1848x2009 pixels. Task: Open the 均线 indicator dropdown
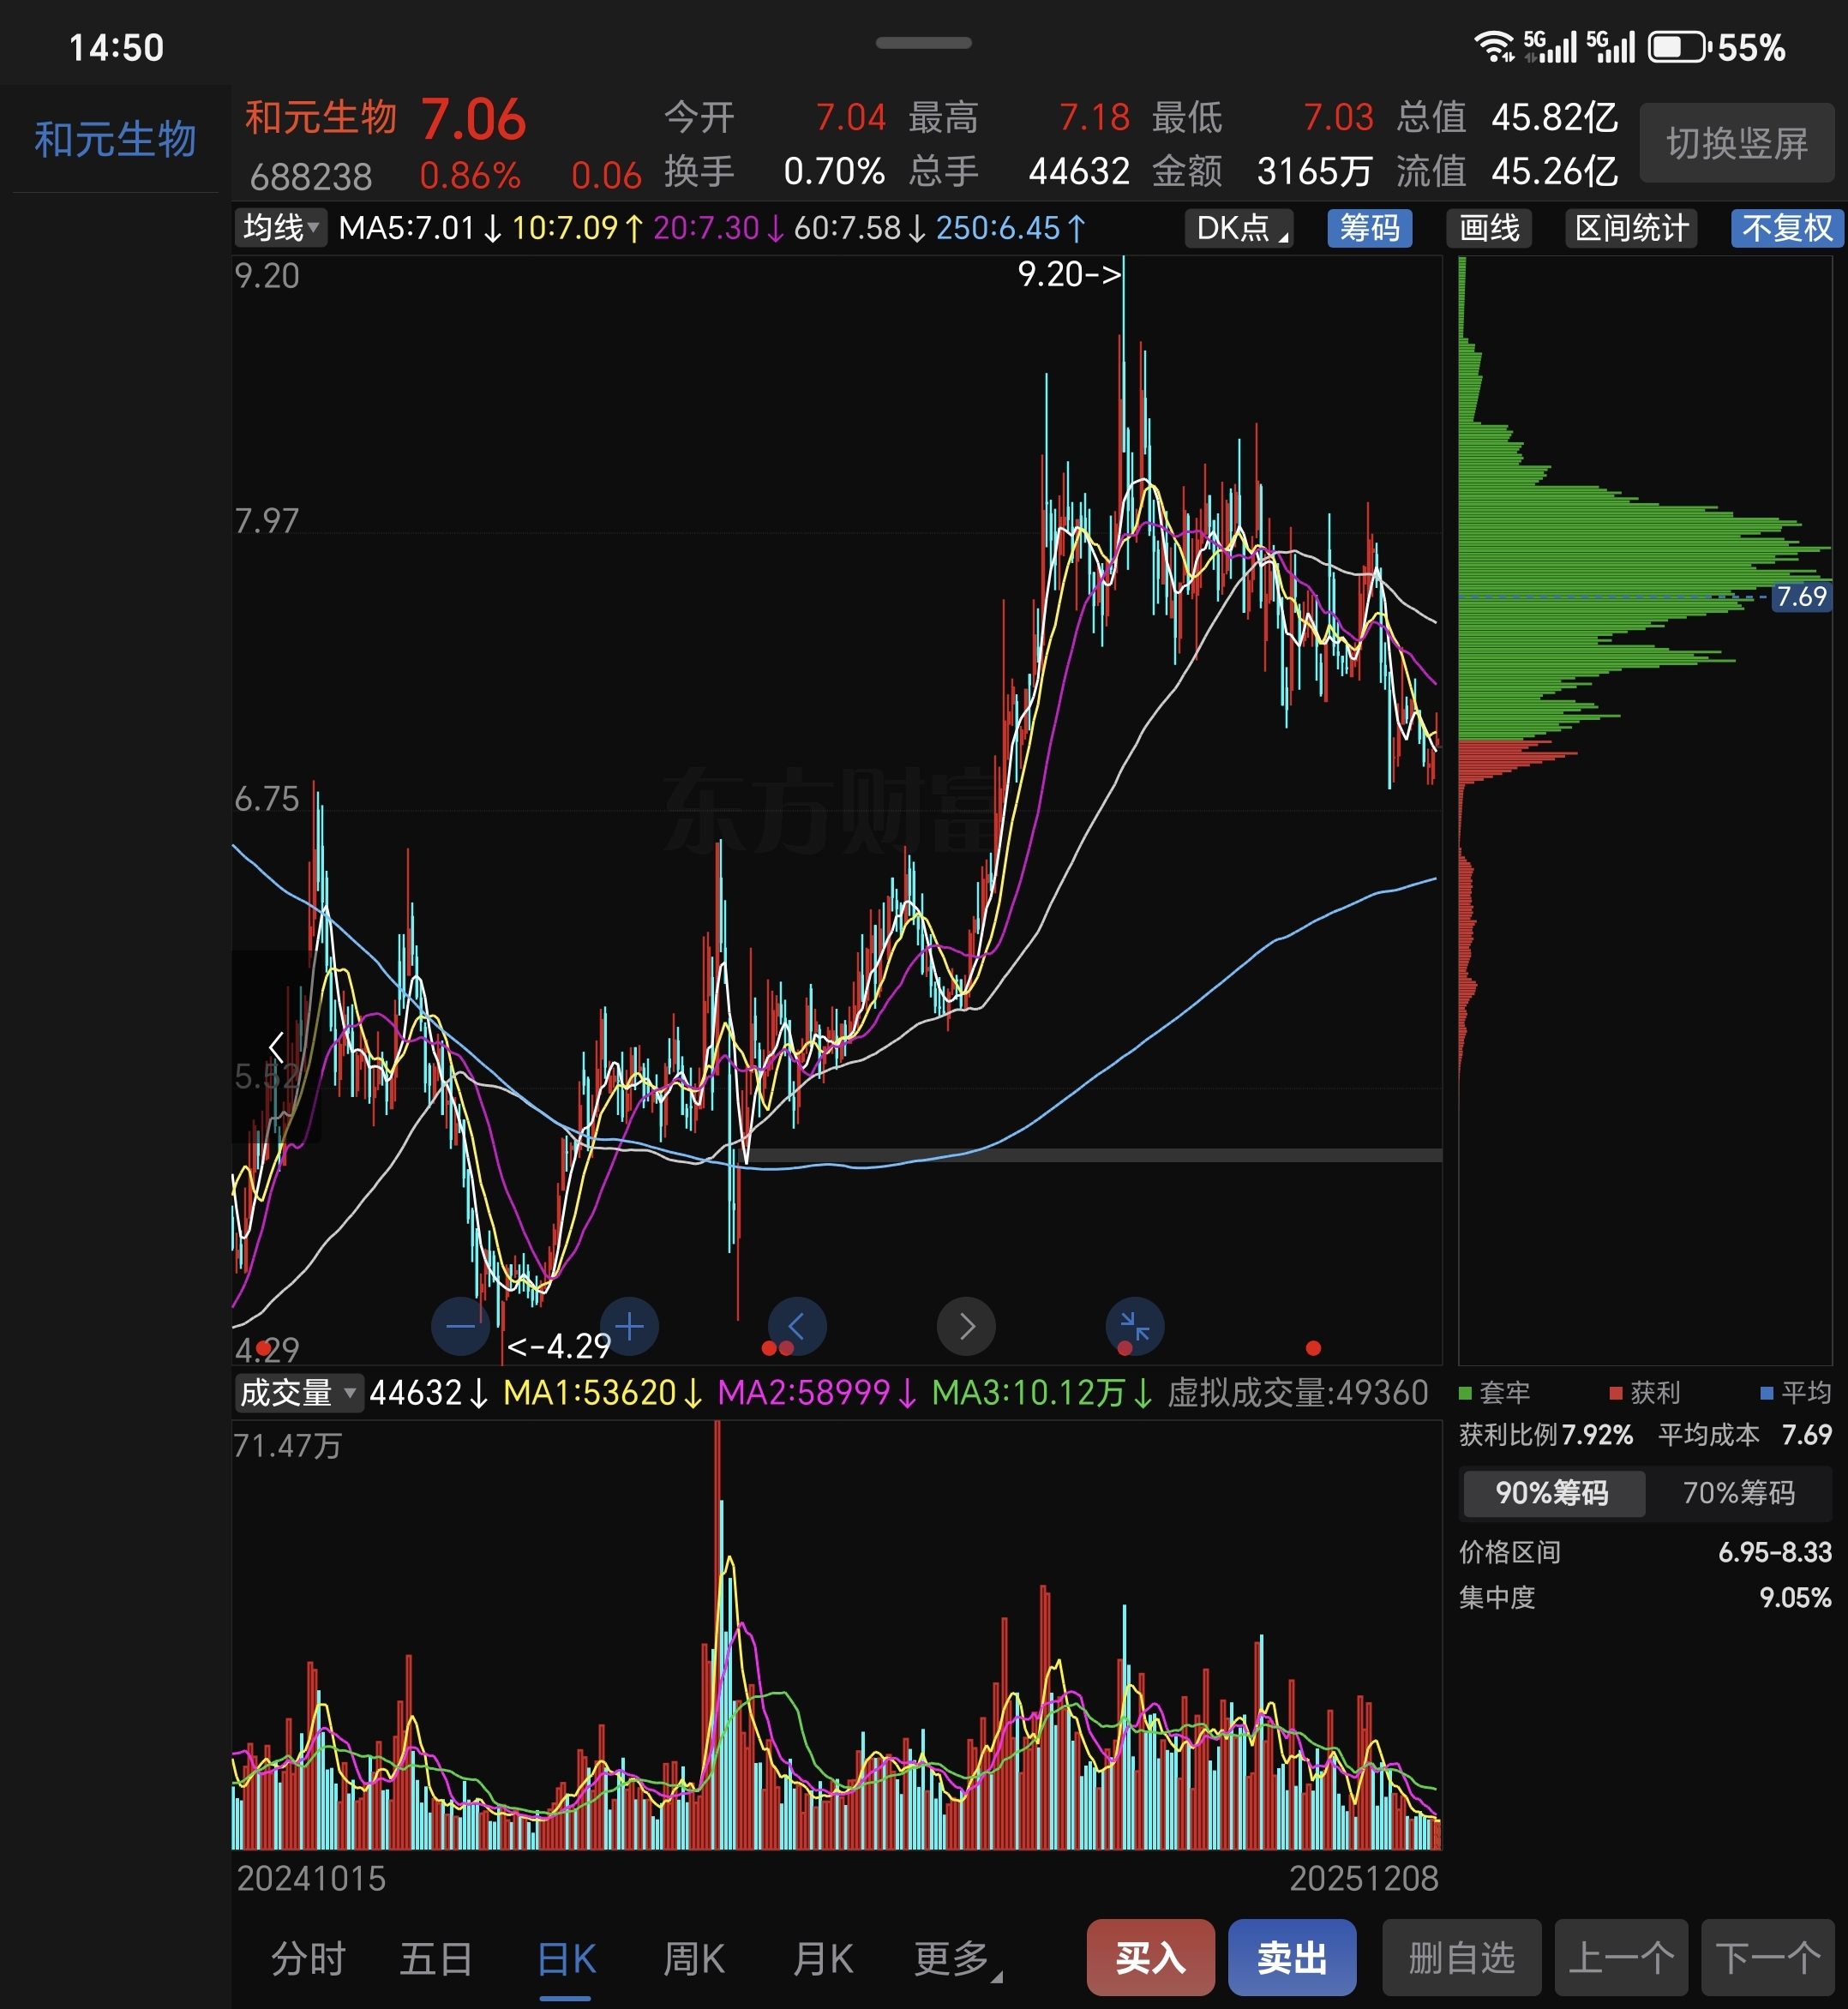pos(281,228)
